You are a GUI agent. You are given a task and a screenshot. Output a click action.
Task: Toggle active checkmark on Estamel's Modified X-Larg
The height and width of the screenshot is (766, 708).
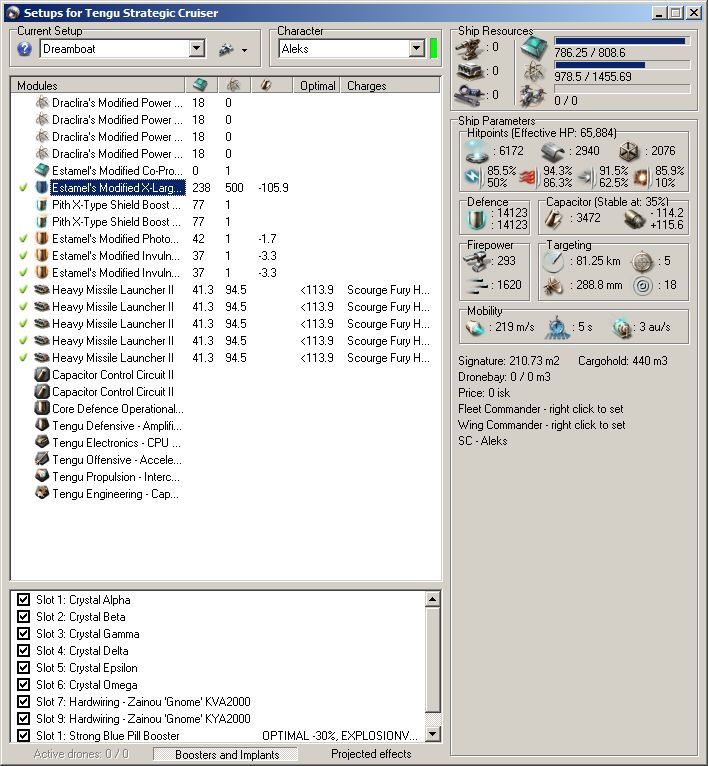pyautogui.click(x=23, y=188)
